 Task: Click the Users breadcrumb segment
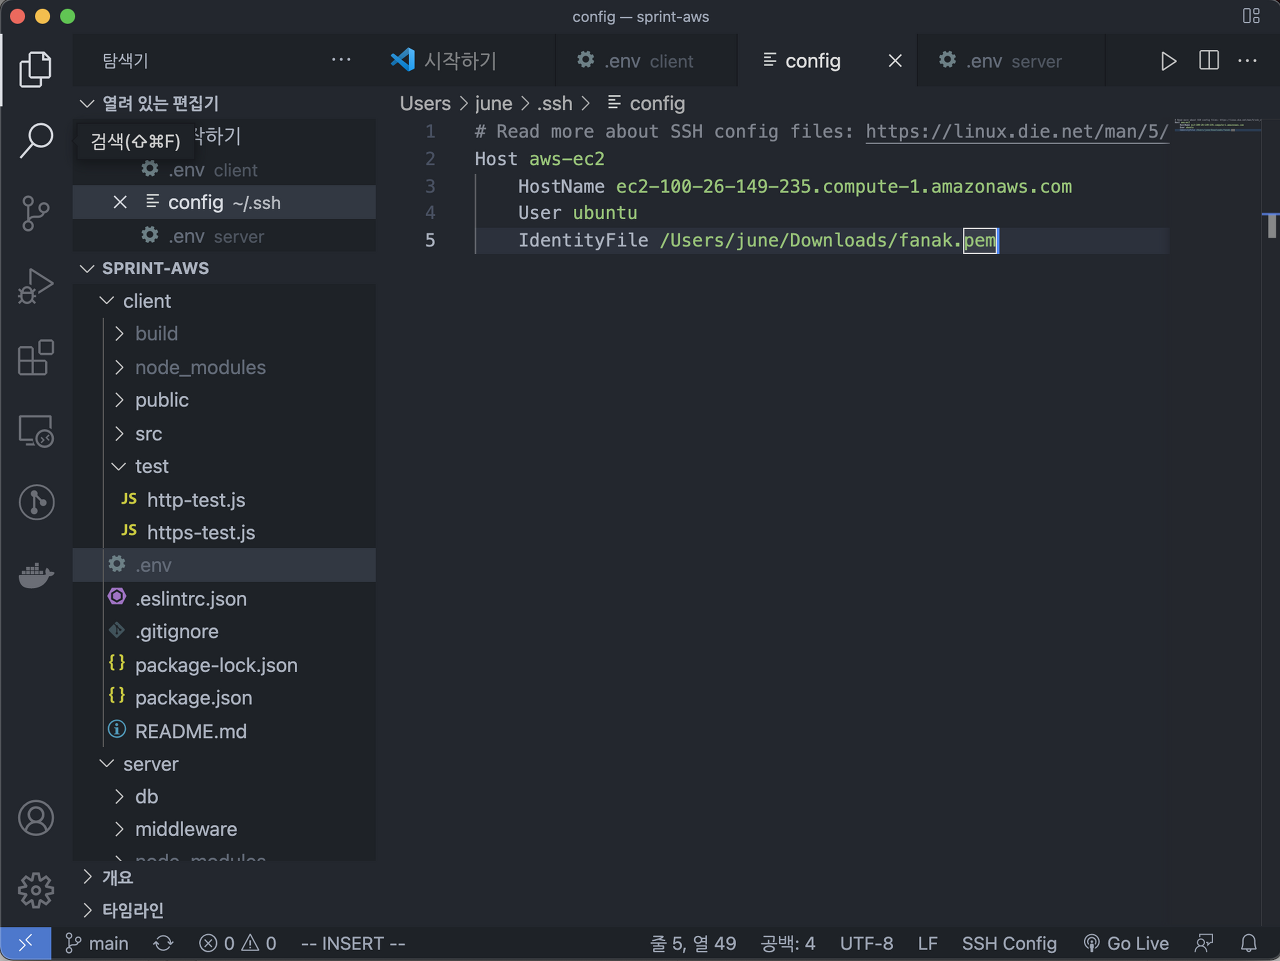pyautogui.click(x=425, y=103)
